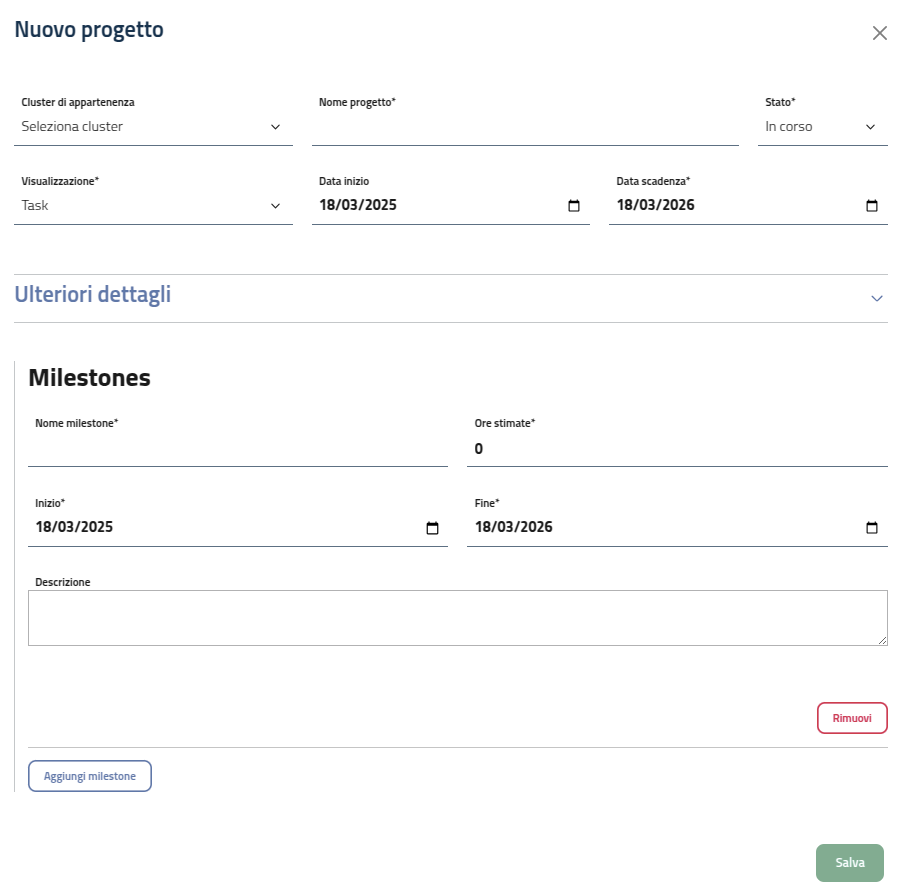Click the Descrizione text area

click(457, 618)
